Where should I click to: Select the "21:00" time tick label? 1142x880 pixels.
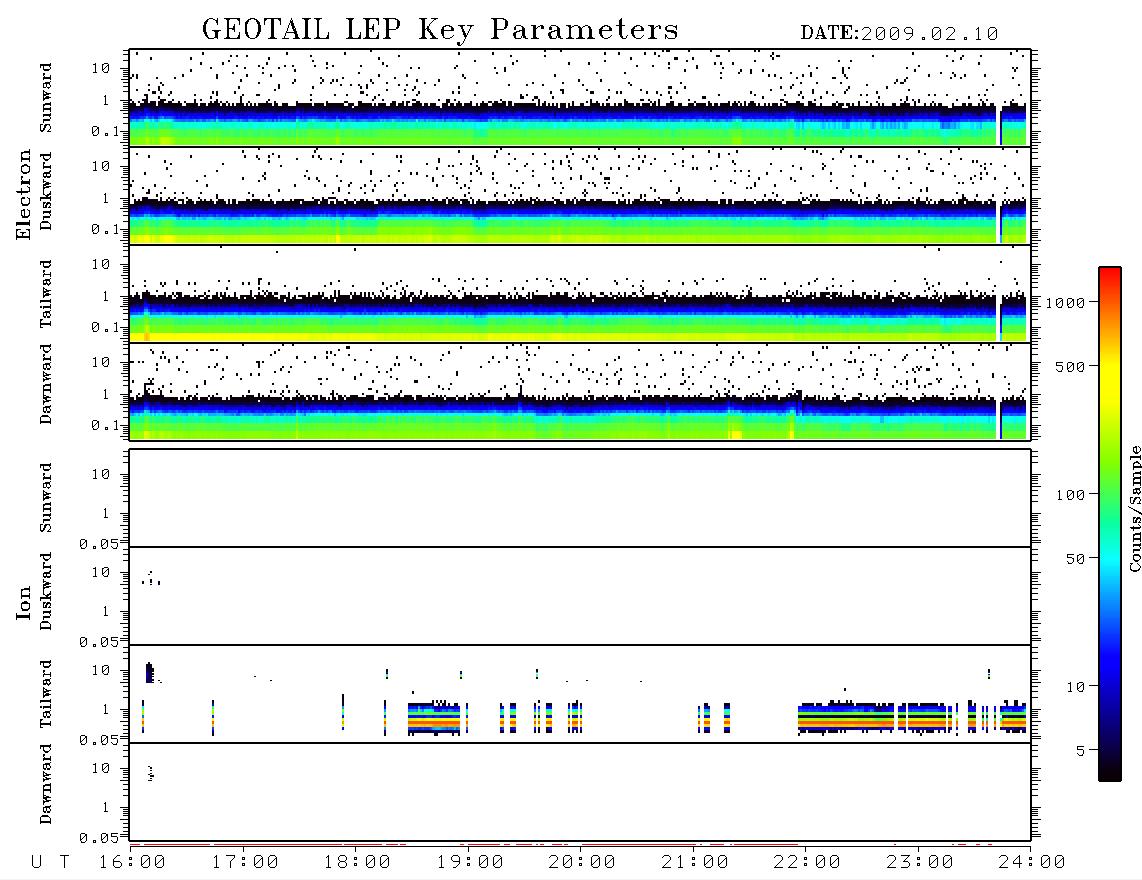[695, 863]
